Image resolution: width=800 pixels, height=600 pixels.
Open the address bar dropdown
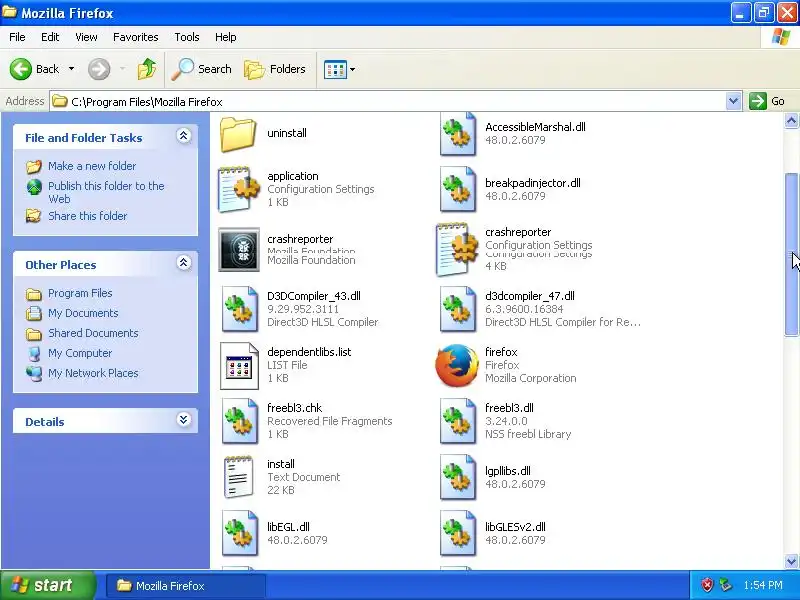coord(733,101)
